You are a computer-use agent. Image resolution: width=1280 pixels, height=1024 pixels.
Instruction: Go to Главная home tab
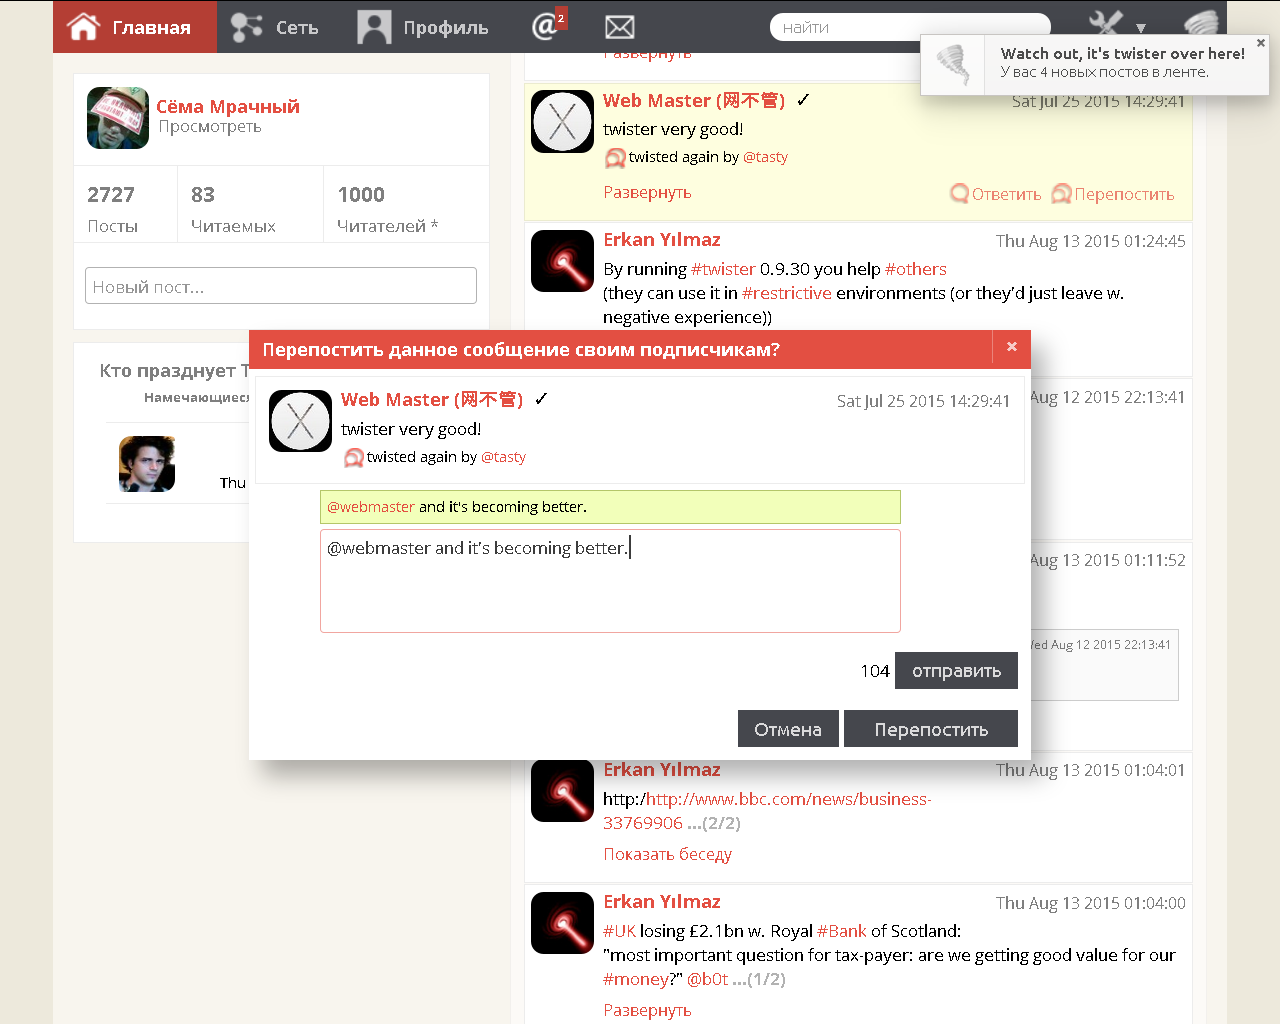tap(134, 27)
